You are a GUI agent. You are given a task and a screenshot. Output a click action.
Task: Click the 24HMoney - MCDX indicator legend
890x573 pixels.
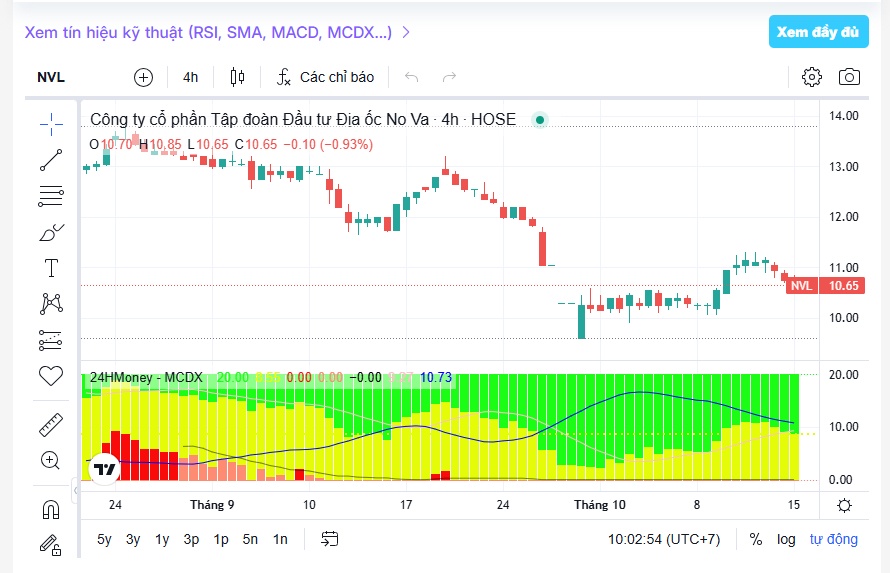click(x=146, y=377)
